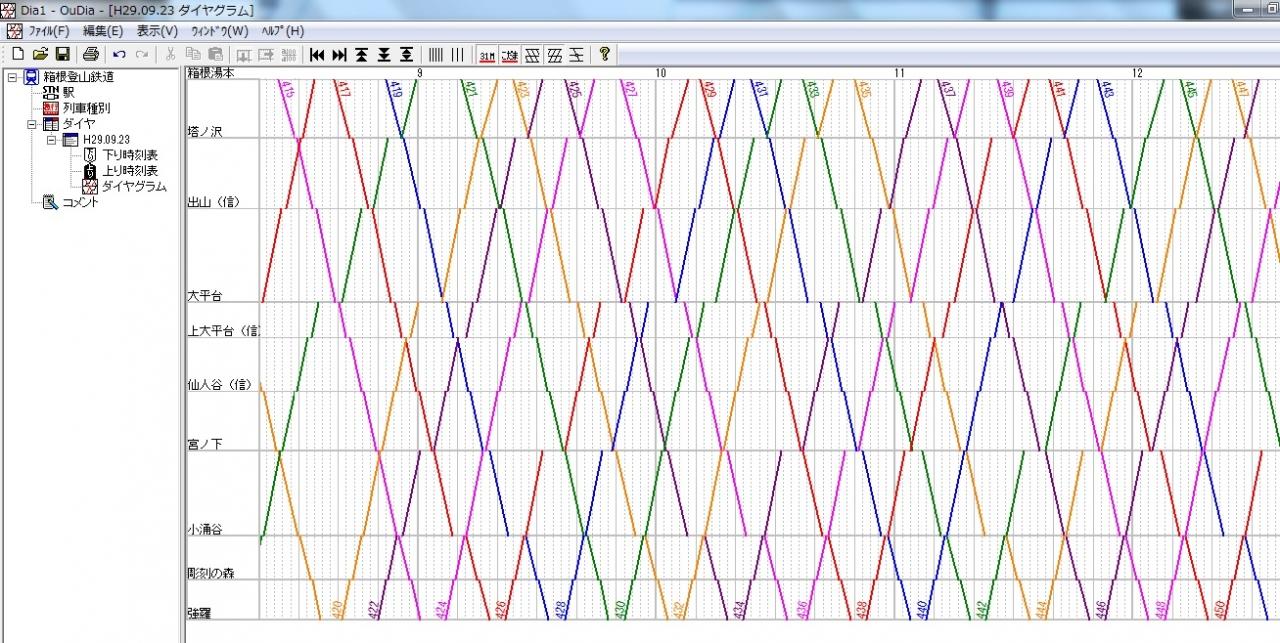This screenshot has width=1280, height=643.
Task: Open a file with the folder icon
Action: (40, 54)
